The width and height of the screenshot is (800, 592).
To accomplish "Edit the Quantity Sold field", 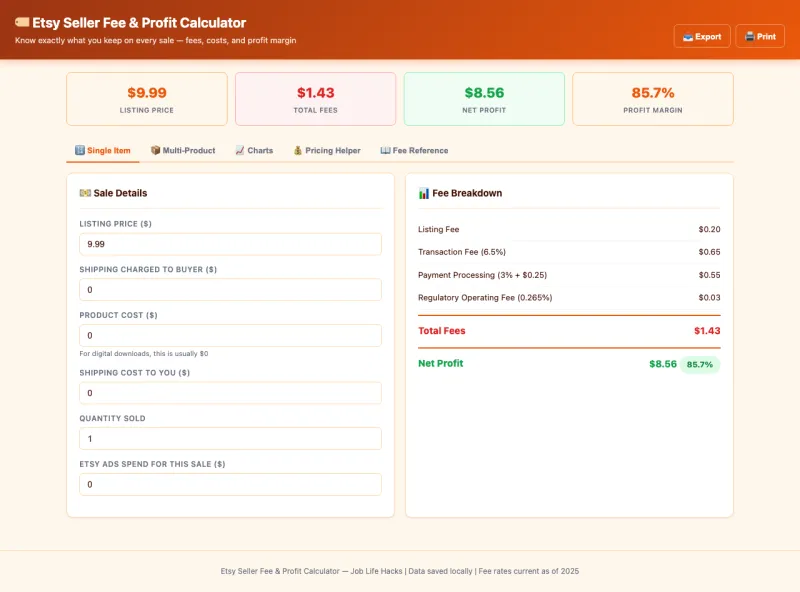I will 230,439.
